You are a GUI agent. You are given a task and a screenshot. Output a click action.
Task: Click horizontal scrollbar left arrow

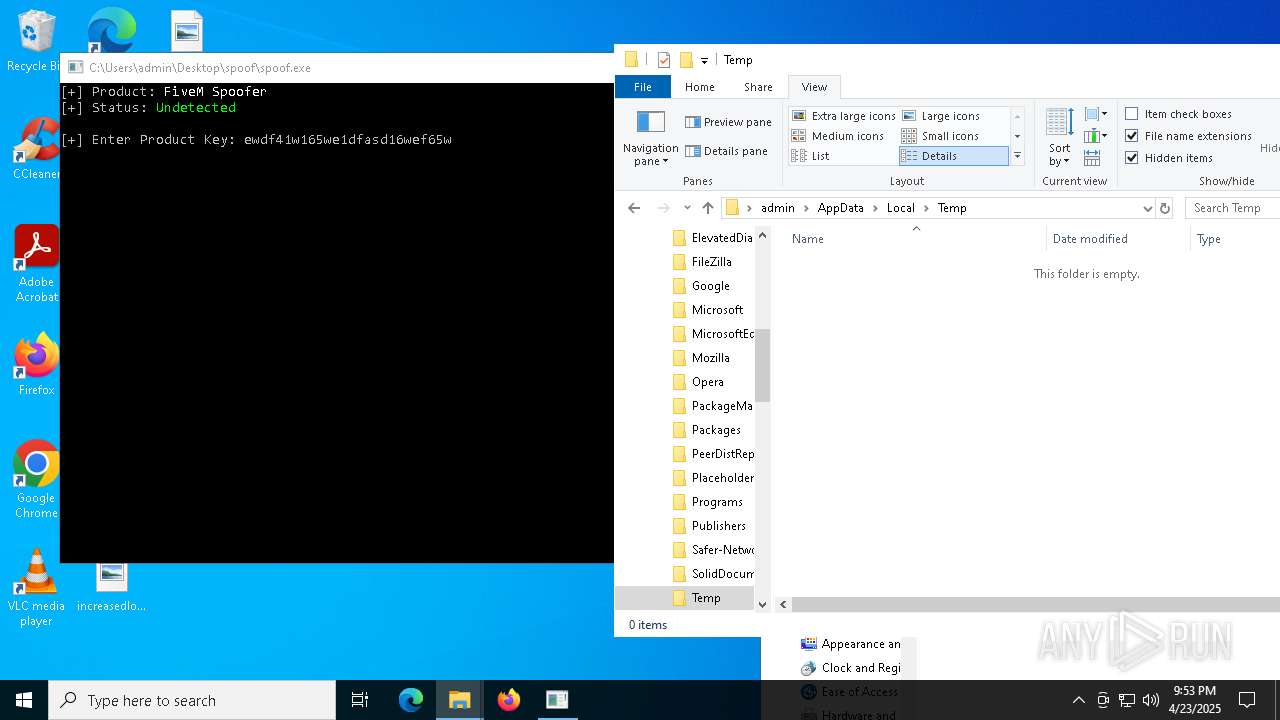point(783,605)
